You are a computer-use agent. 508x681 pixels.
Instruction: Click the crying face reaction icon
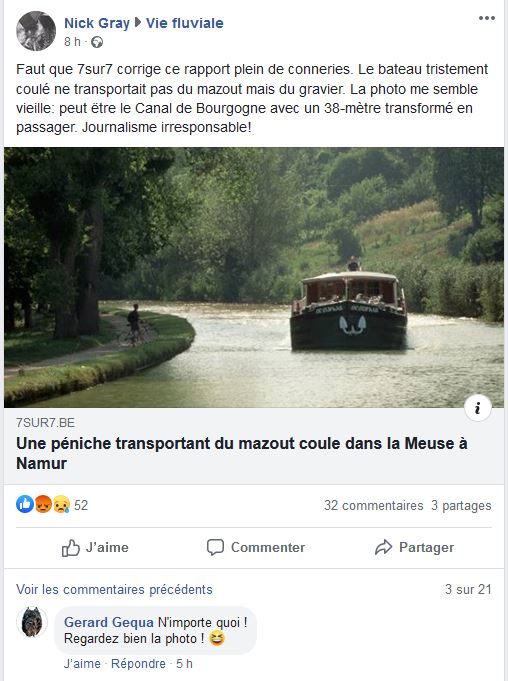pos(61,504)
